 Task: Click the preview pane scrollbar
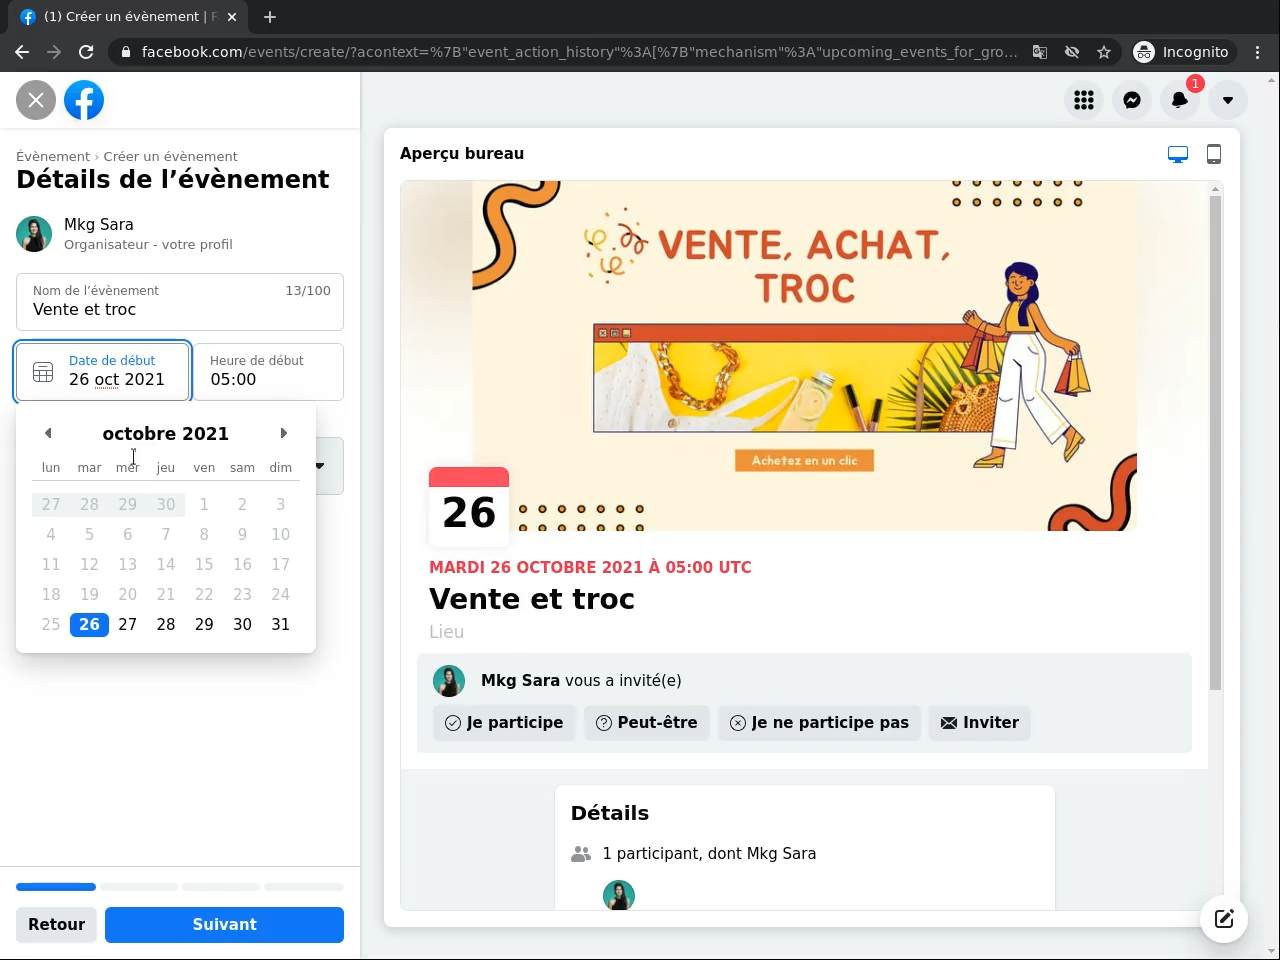pyautogui.click(x=1216, y=443)
